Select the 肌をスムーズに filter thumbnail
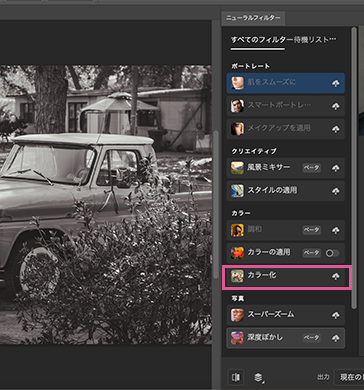Viewport: 364px width, 390px height. pos(237,83)
